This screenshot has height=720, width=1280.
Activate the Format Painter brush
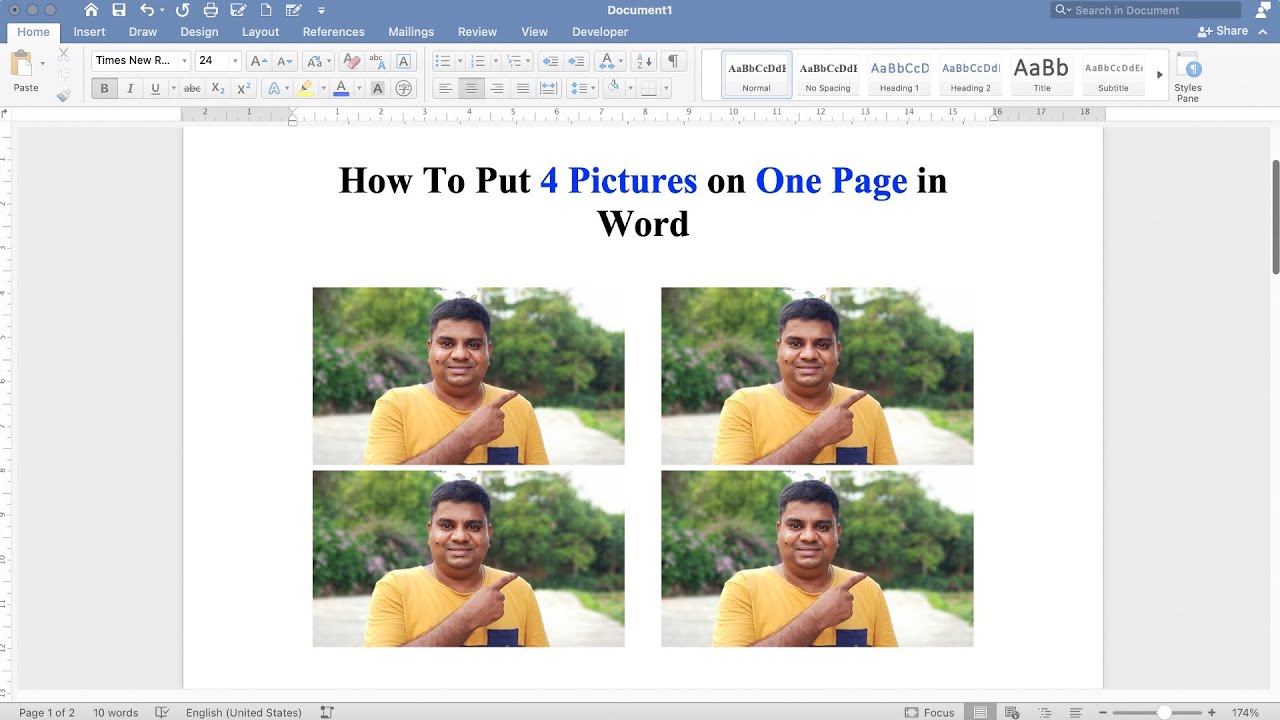64,95
